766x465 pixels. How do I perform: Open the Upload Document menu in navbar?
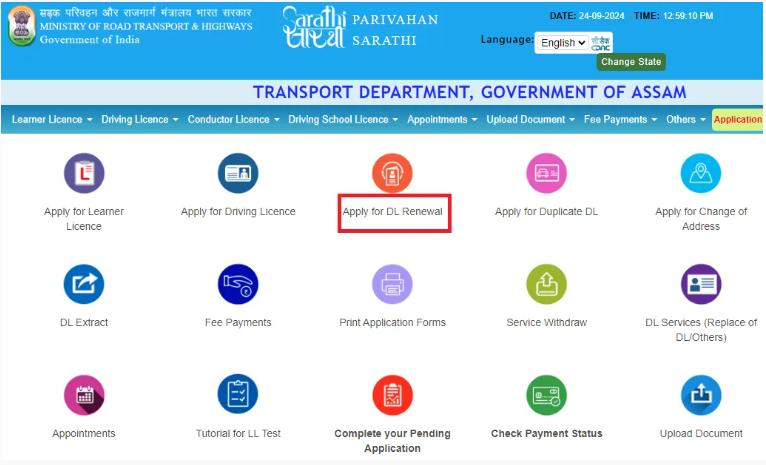point(530,120)
